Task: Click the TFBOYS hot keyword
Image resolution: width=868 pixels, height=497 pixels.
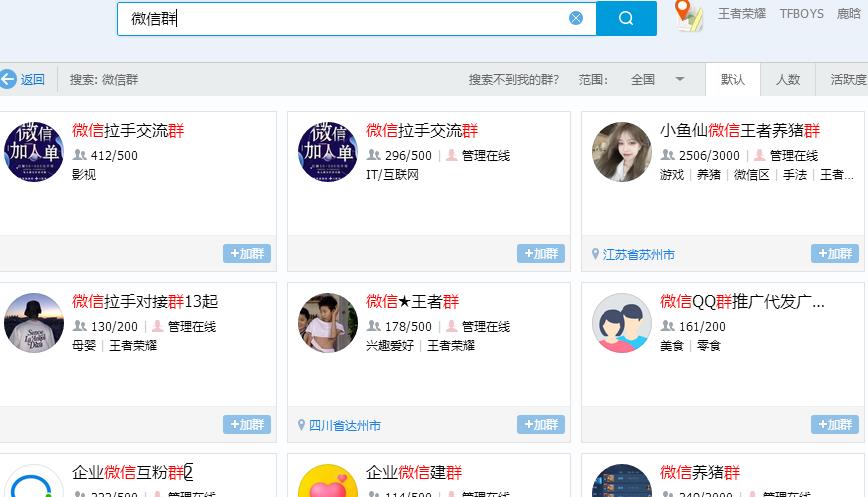Action: [802, 14]
